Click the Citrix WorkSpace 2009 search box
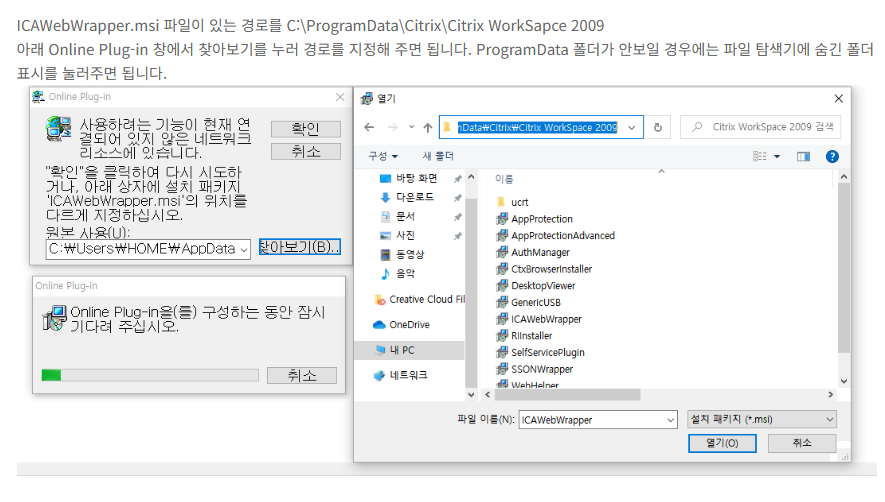 click(760, 127)
